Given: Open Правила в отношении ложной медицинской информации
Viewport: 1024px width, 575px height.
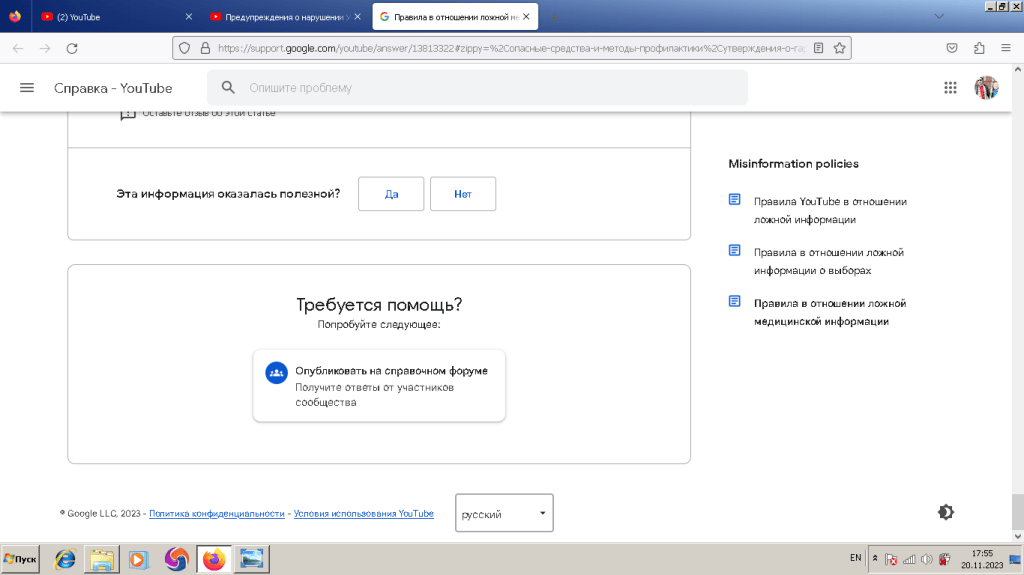Looking at the screenshot, I should (x=829, y=312).
